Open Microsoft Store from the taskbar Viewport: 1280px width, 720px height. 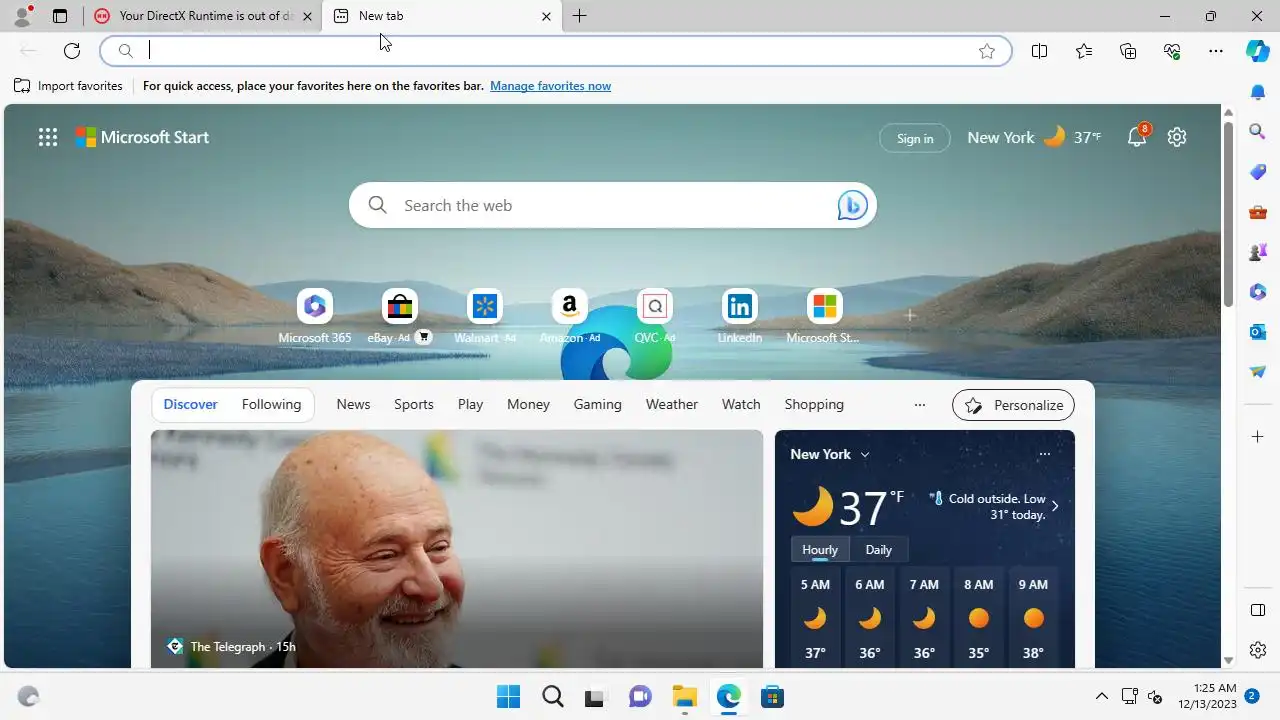point(772,696)
